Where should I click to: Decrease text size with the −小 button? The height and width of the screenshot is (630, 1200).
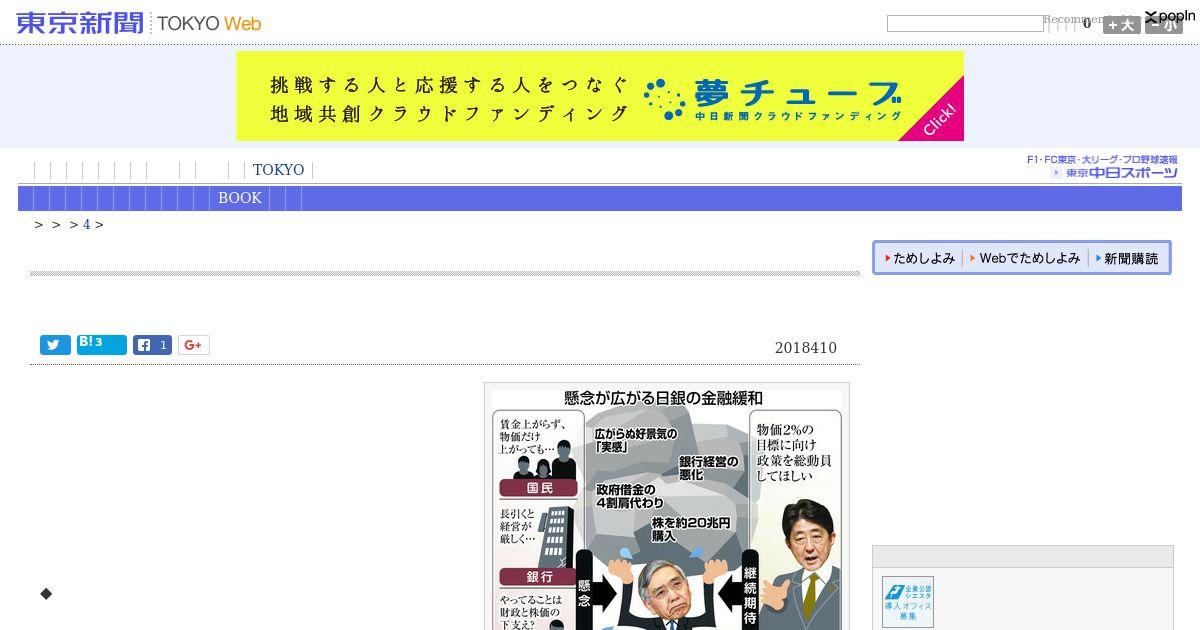(x=1164, y=25)
